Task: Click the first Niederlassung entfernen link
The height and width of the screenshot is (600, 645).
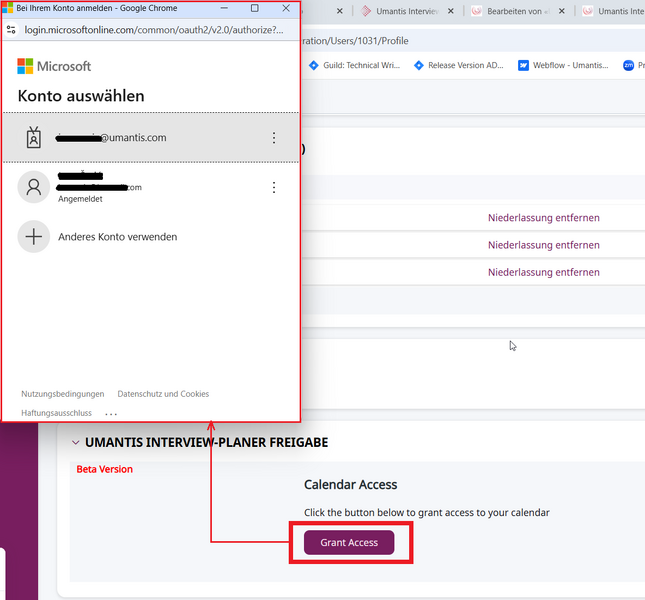Action: coord(543,218)
